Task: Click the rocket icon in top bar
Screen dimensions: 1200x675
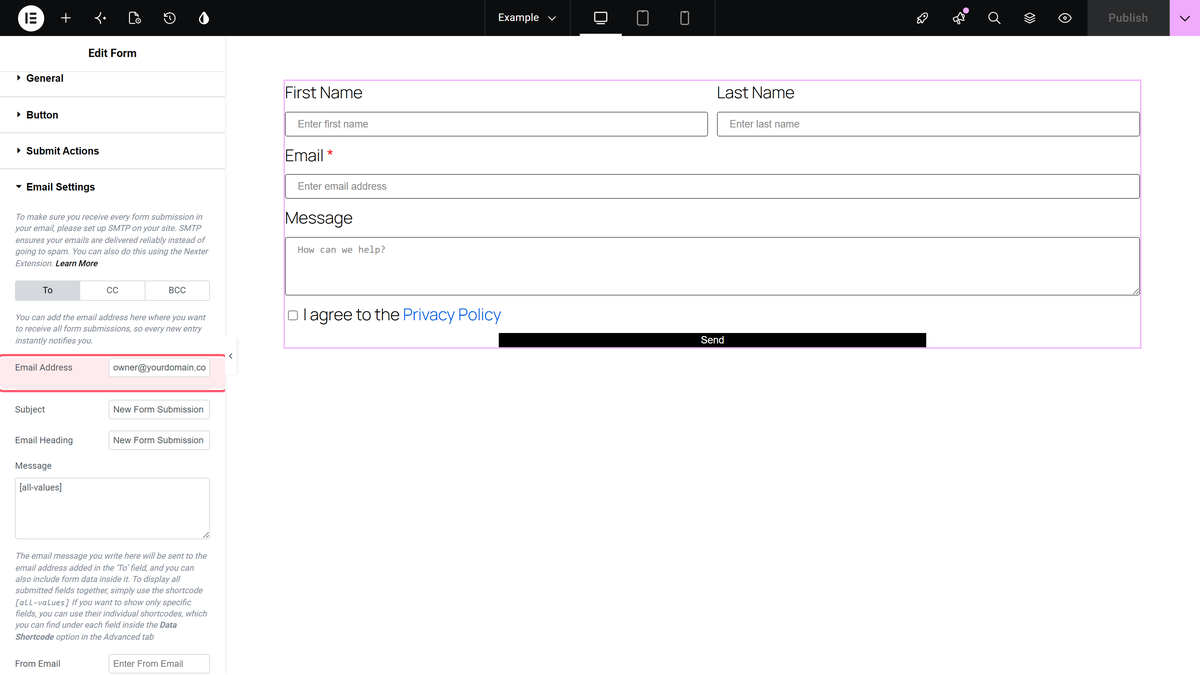Action: [x=923, y=18]
